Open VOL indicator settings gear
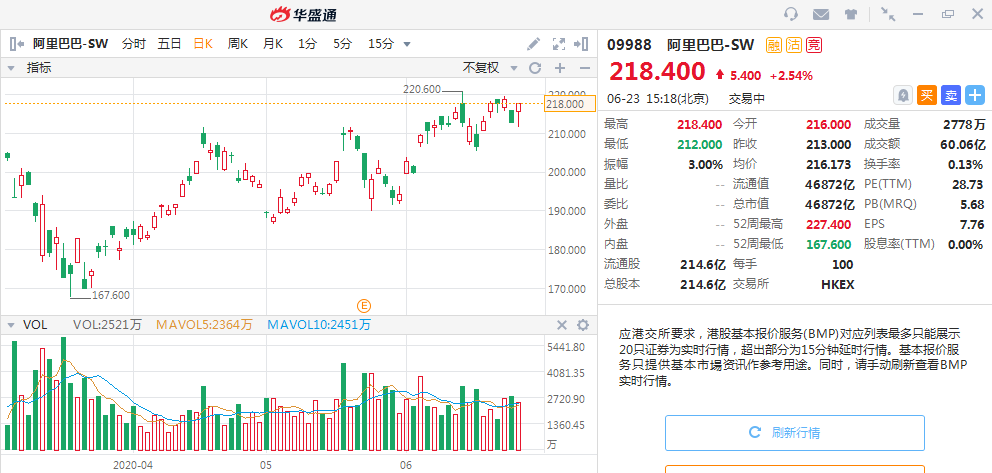 [583, 325]
